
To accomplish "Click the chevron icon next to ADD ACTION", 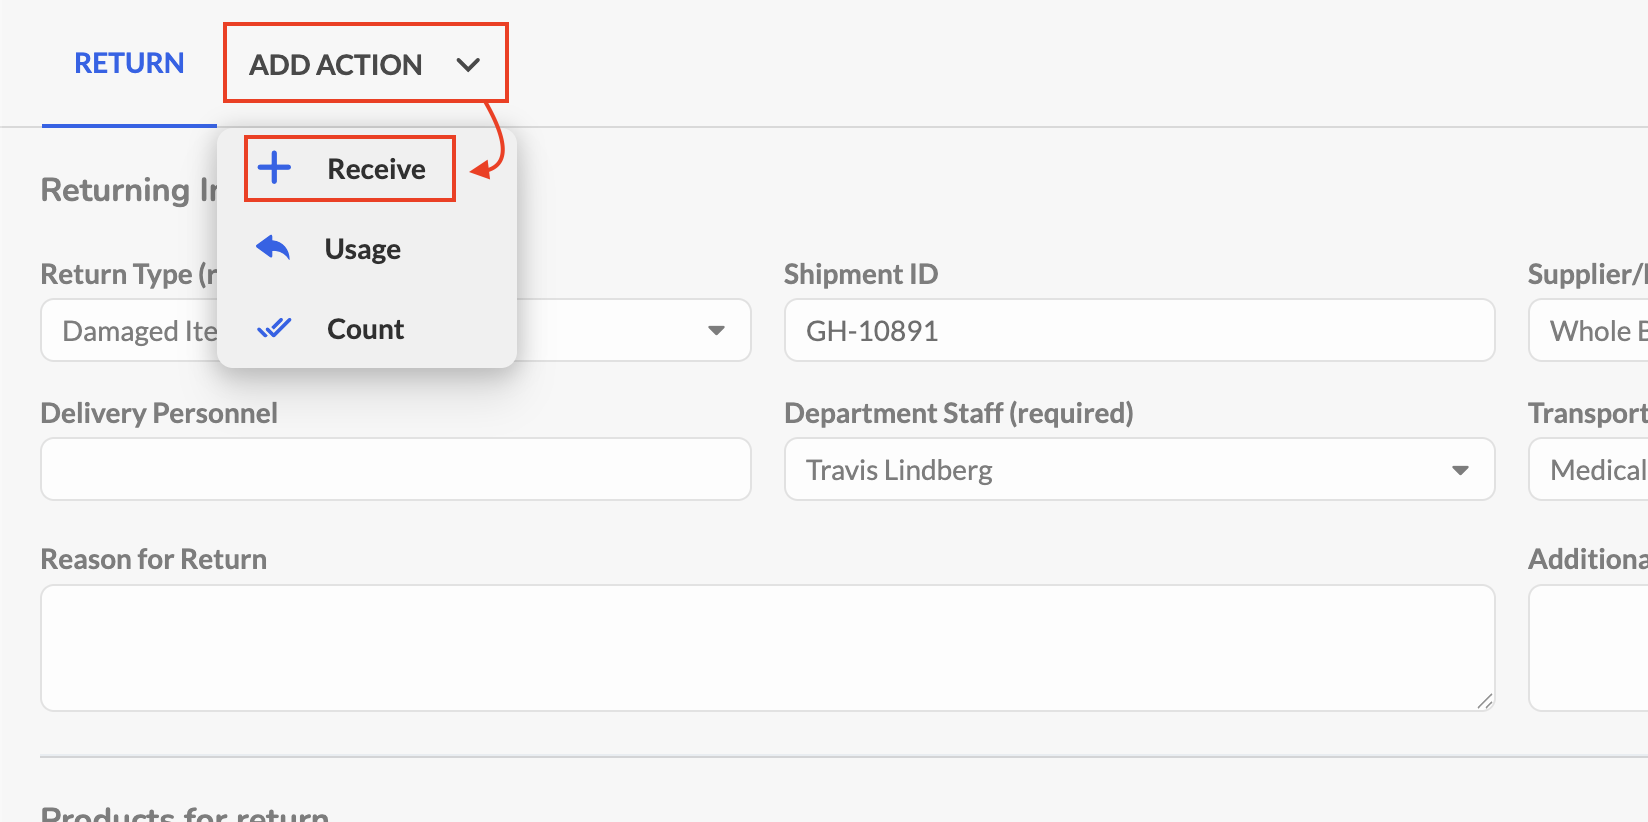I will pyautogui.click(x=468, y=65).
